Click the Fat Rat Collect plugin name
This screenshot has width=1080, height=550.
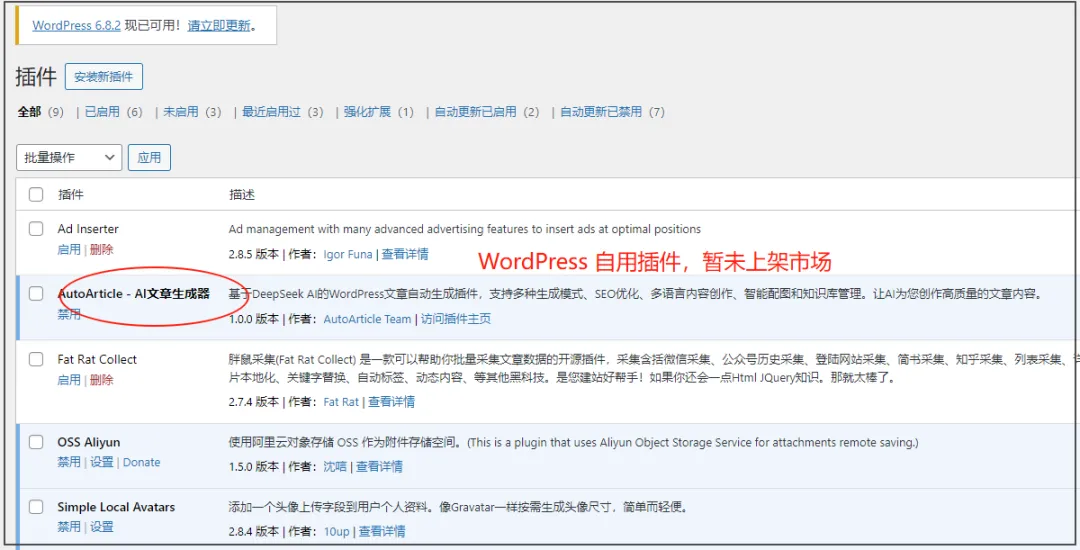[96, 359]
